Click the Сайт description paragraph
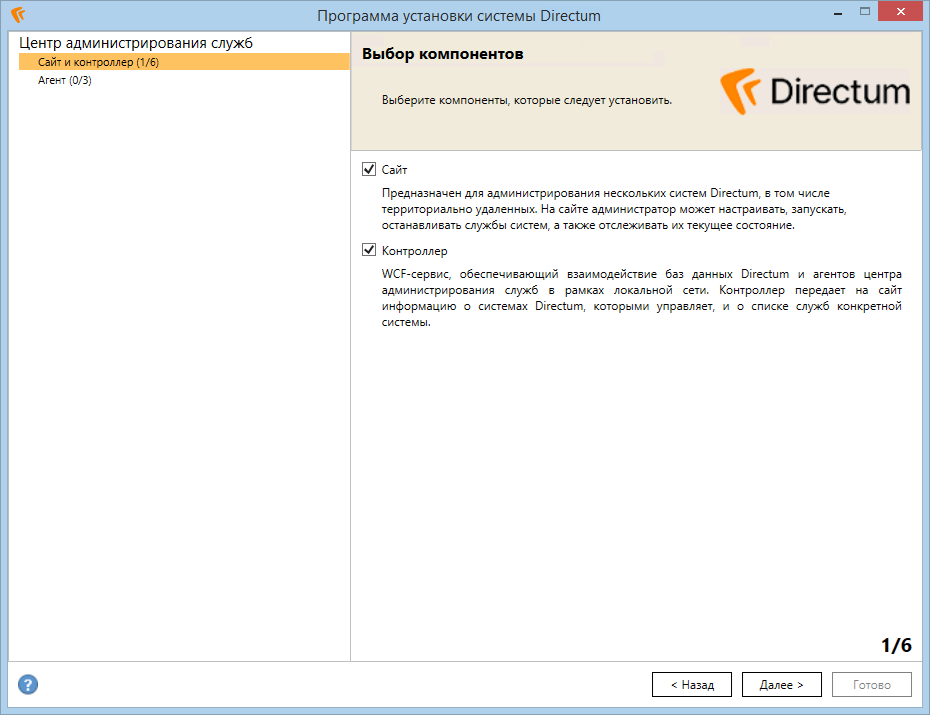The width and height of the screenshot is (930, 715). (x=614, y=209)
